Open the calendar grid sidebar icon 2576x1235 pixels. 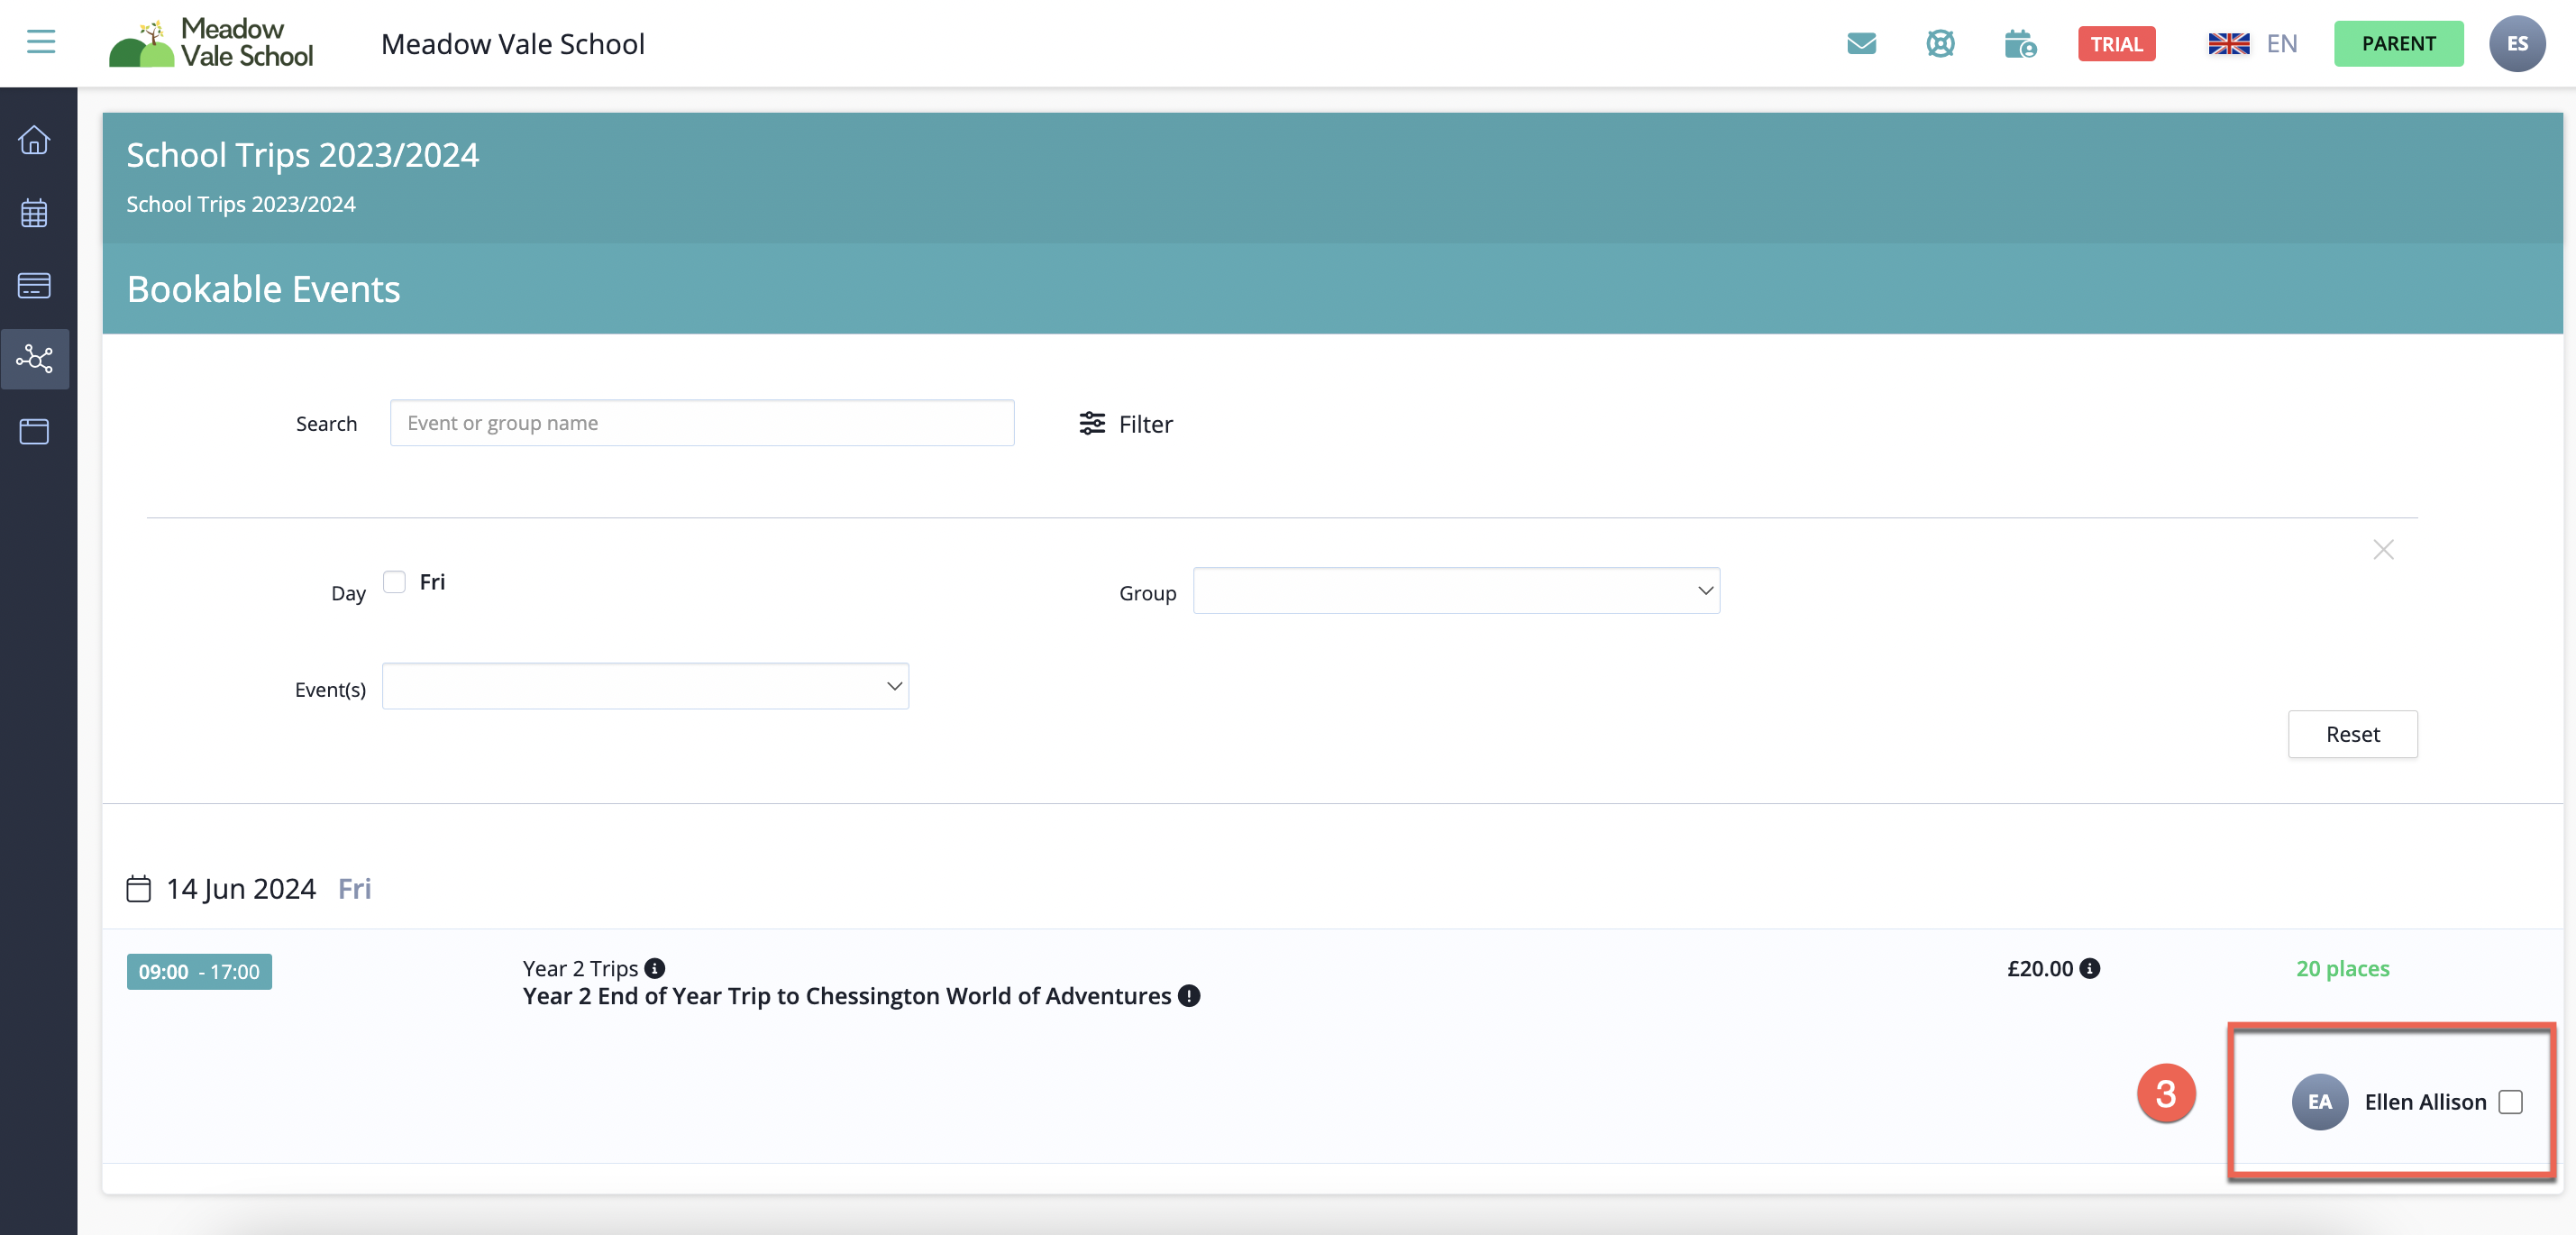(x=34, y=213)
